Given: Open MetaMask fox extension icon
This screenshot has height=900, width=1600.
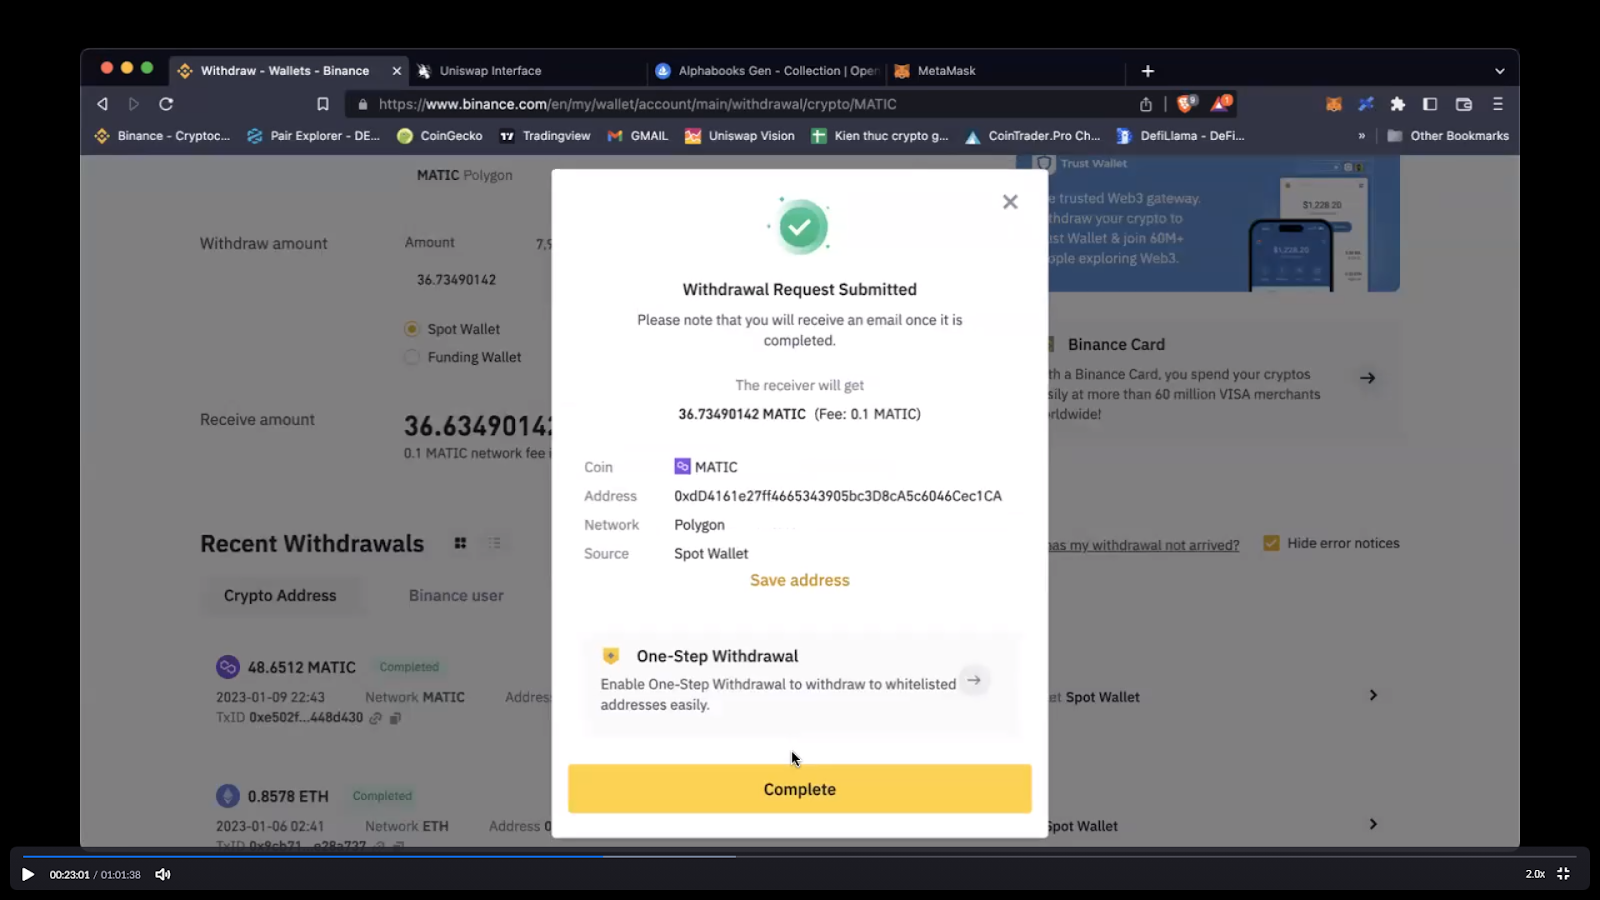Looking at the screenshot, I should (x=1334, y=104).
